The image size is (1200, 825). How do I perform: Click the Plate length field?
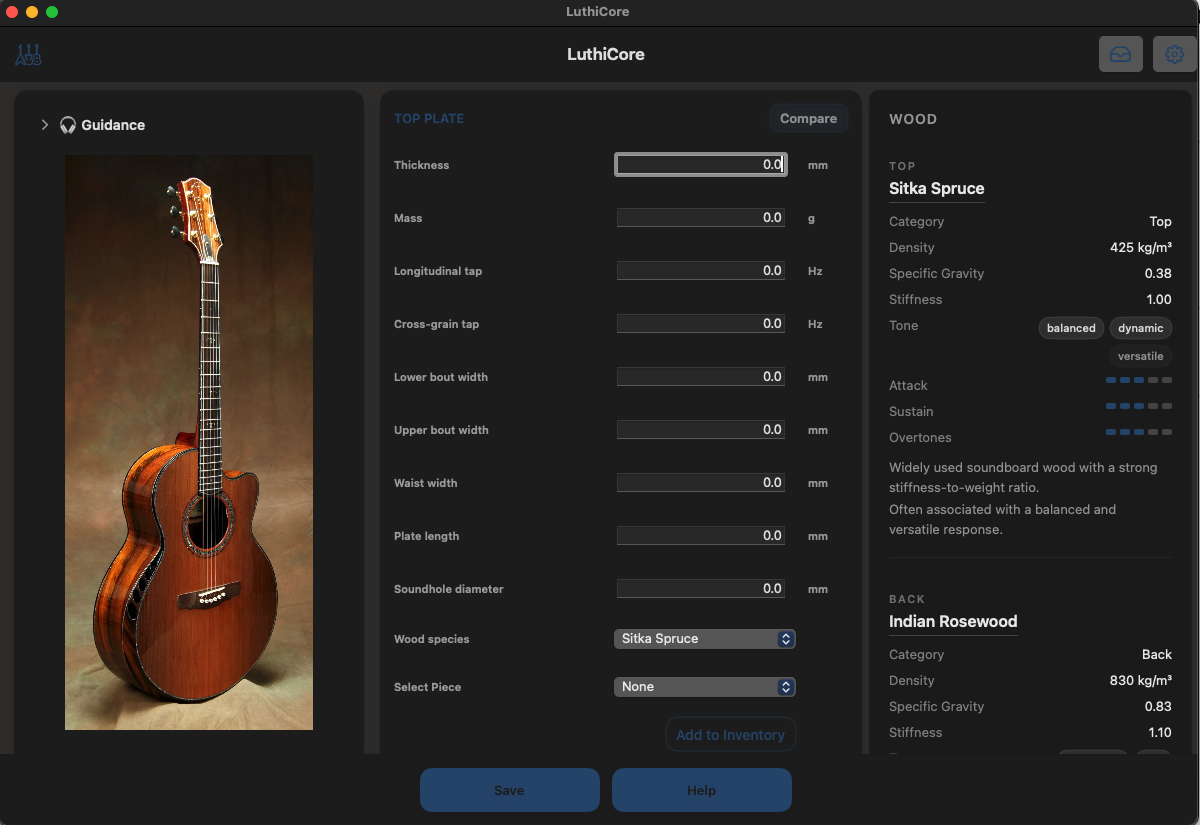pos(701,536)
